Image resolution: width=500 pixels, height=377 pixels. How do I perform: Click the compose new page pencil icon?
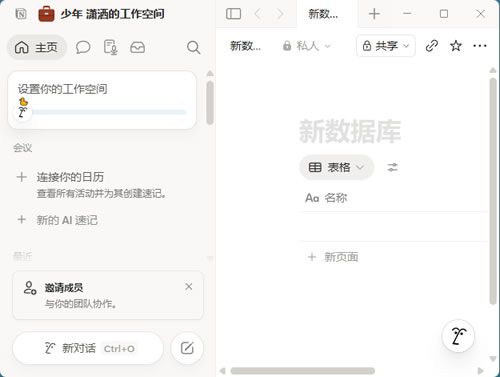pyautogui.click(x=187, y=348)
